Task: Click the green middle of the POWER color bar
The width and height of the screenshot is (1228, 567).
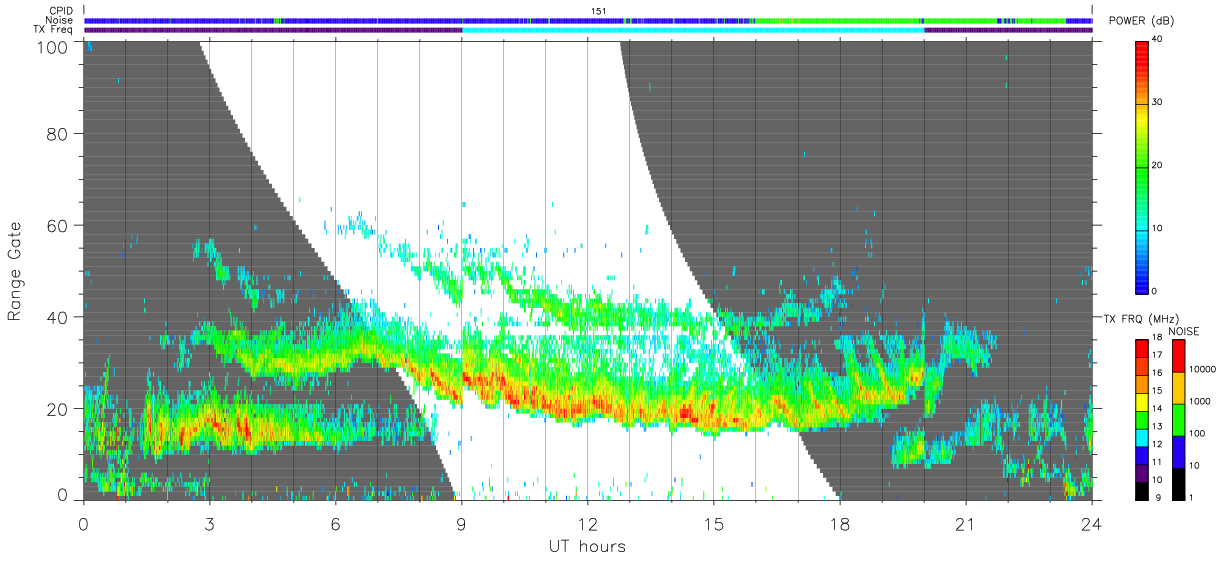Action: (x=1142, y=165)
